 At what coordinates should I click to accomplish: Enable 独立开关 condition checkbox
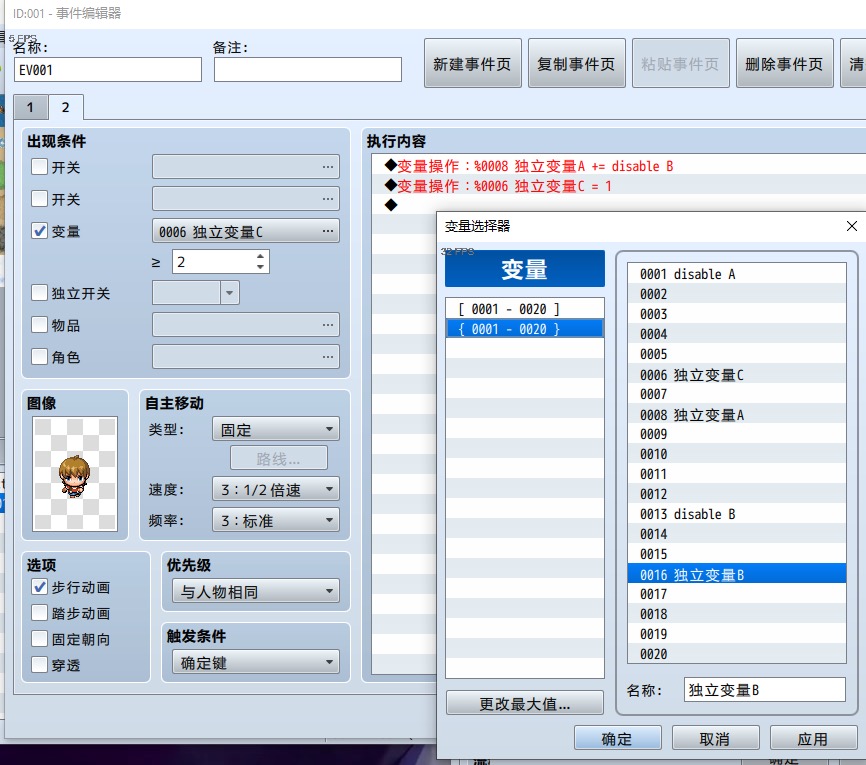pyautogui.click(x=39, y=292)
